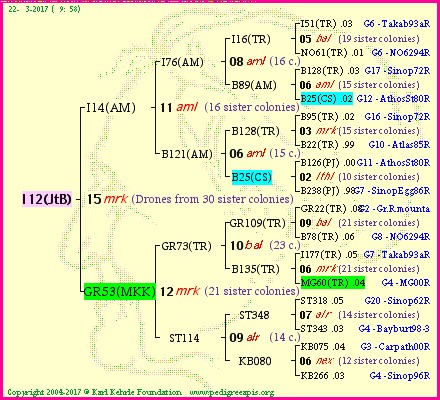Click the cyan highlighted B25(CS) node
440x400 pixels.
tap(252, 177)
